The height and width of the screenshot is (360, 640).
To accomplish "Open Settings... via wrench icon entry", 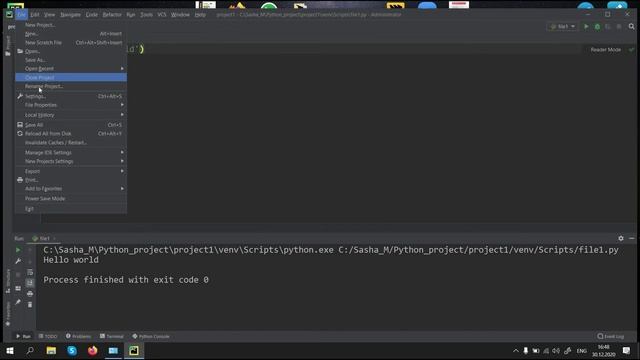I will pos(71,96).
